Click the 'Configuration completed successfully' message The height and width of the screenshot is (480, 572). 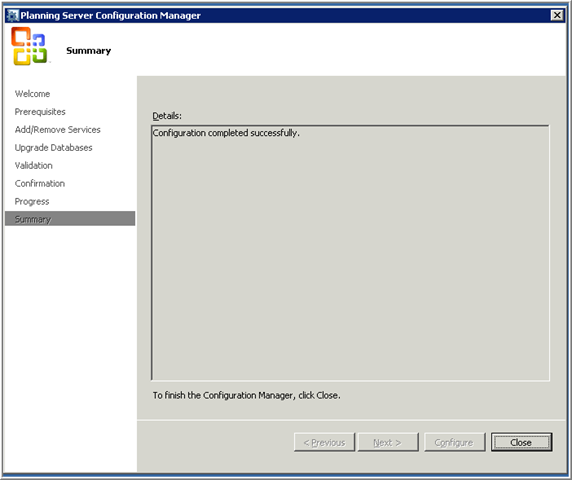pos(226,133)
